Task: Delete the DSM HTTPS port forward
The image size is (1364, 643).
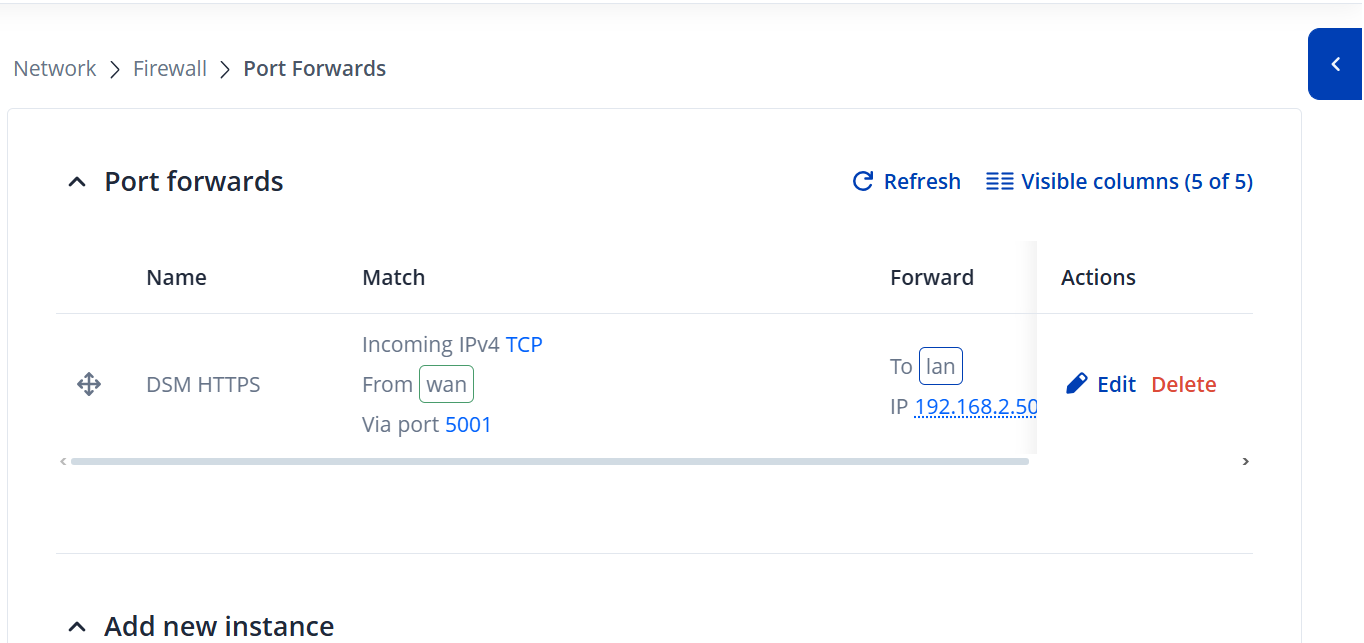Action: tap(1183, 385)
